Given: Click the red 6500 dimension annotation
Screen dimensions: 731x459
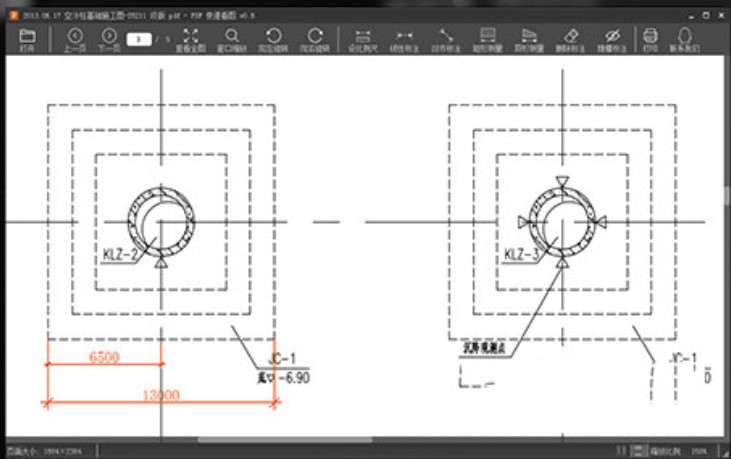Looking at the screenshot, I should [x=104, y=357].
